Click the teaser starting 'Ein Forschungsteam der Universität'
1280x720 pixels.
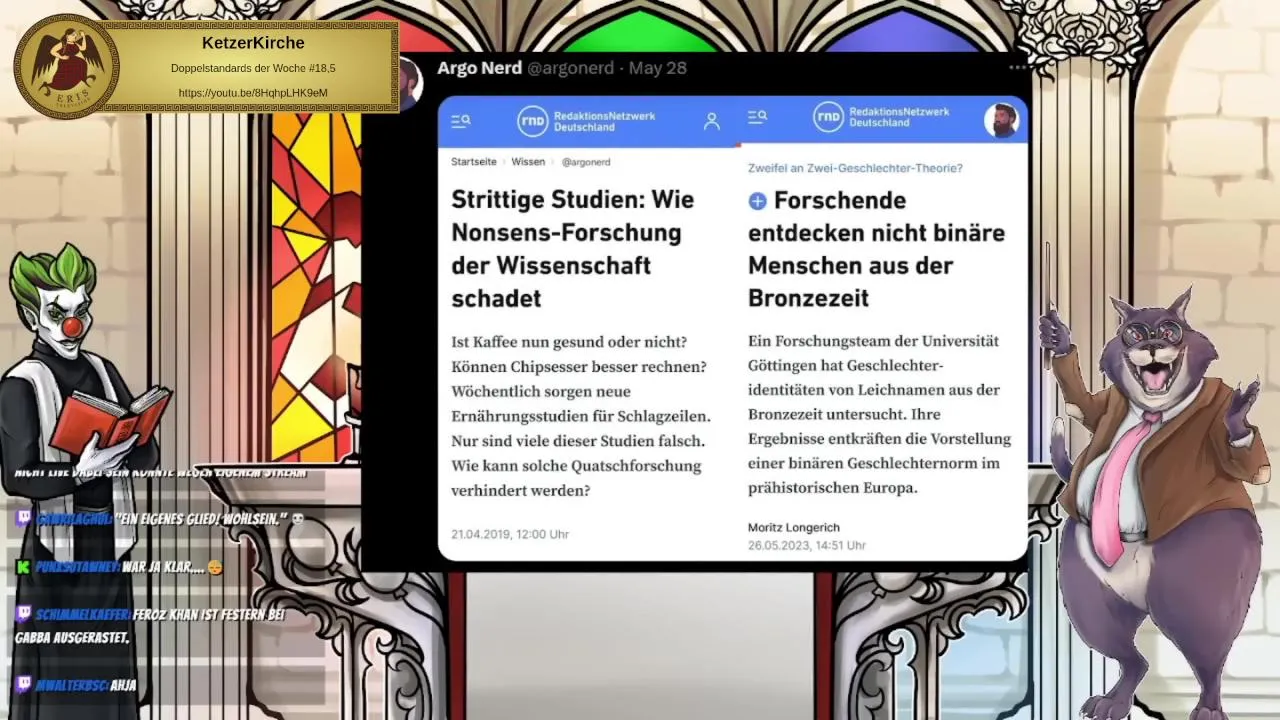(x=880, y=414)
